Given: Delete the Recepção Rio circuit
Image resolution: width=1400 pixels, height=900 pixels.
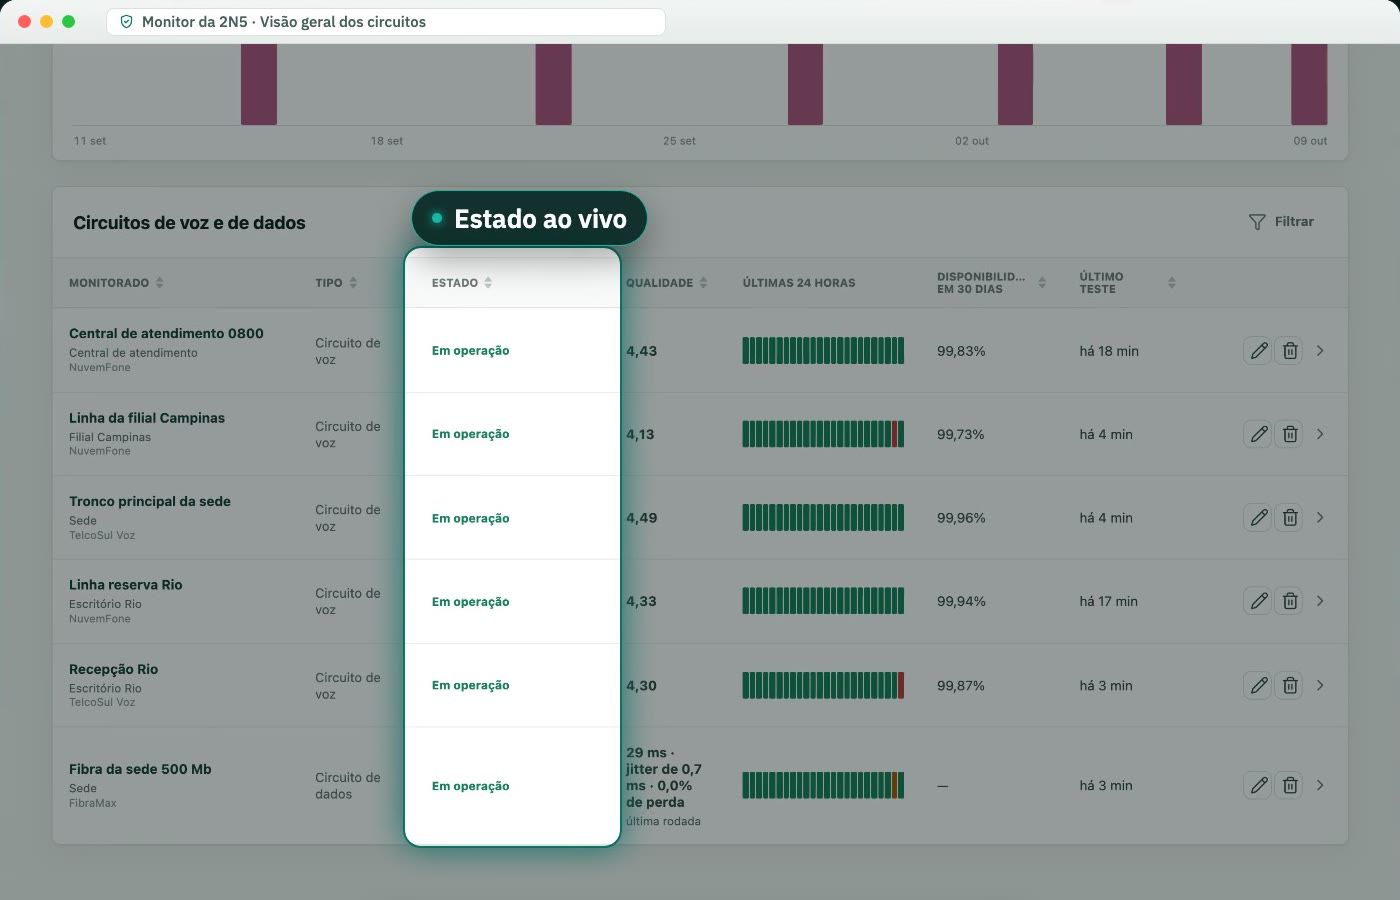Looking at the screenshot, I should tap(1290, 685).
